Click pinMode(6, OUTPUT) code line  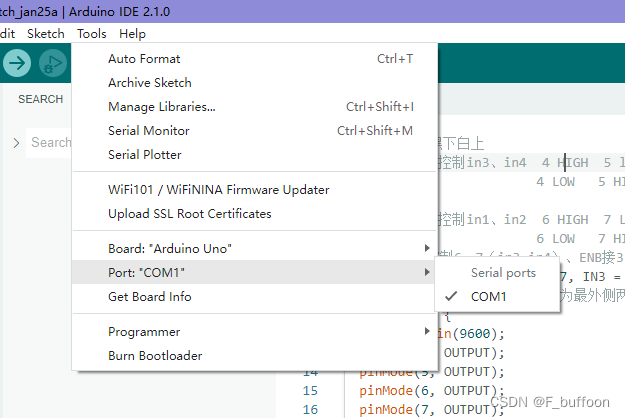(x=432, y=391)
